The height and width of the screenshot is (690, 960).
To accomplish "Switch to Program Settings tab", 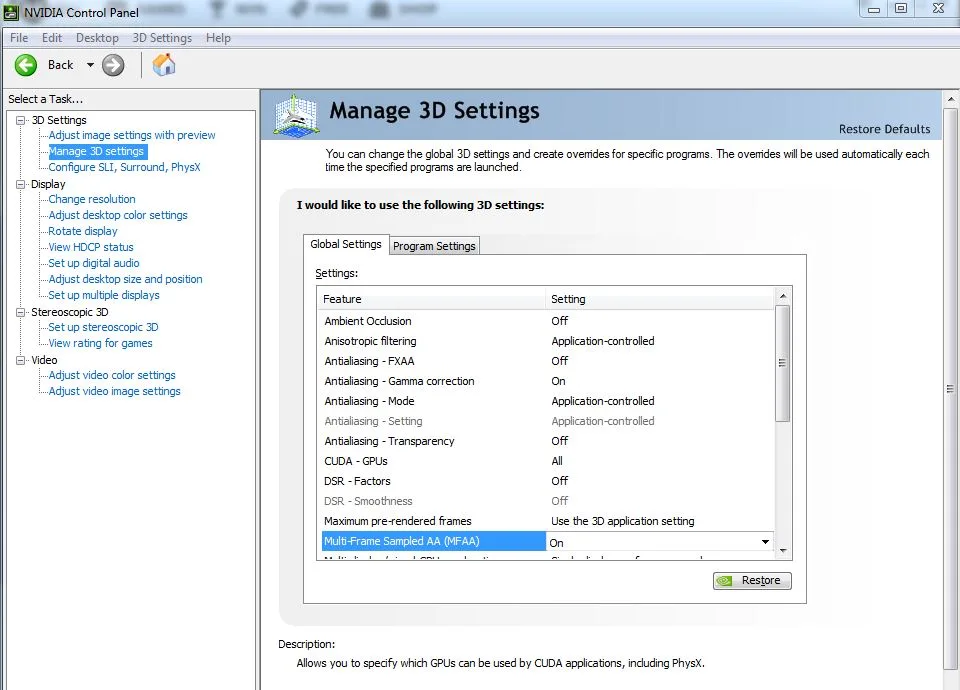I will (x=434, y=246).
